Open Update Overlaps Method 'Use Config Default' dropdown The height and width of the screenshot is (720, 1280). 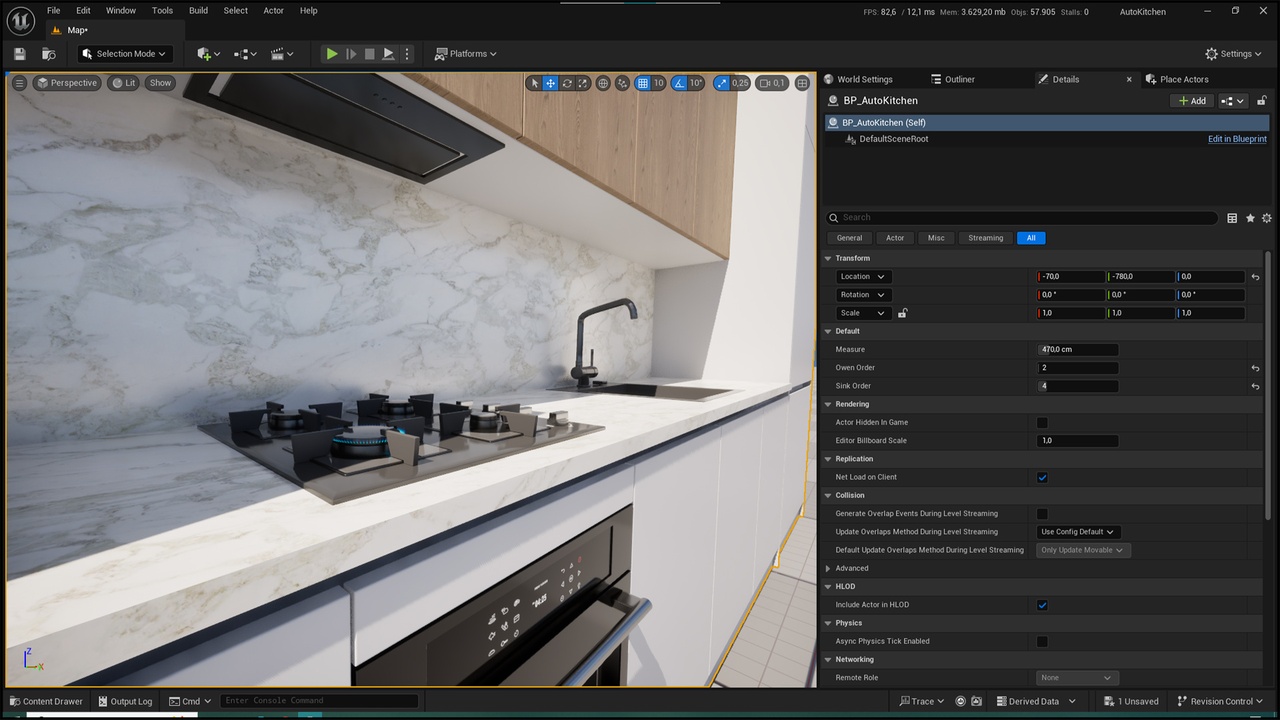[x=1077, y=532]
